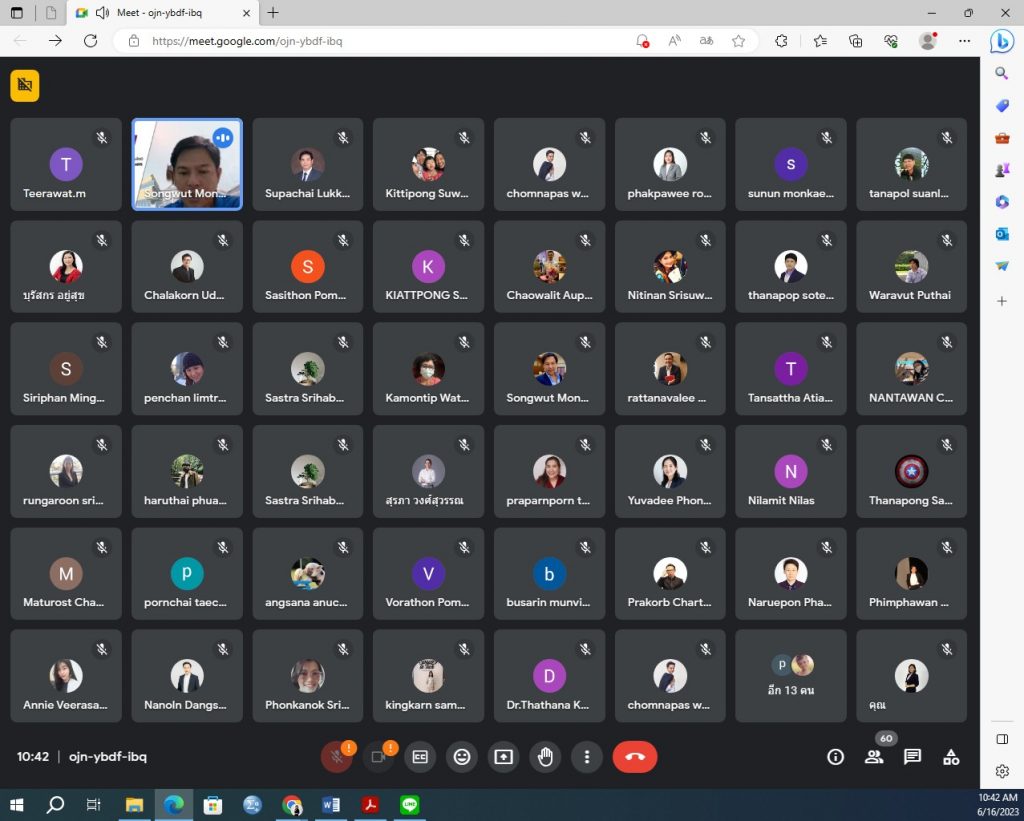Screen dimensions: 1024x821
Task: Click Sasithon Pom orange S avatar
Action: [x=308, y=266]
